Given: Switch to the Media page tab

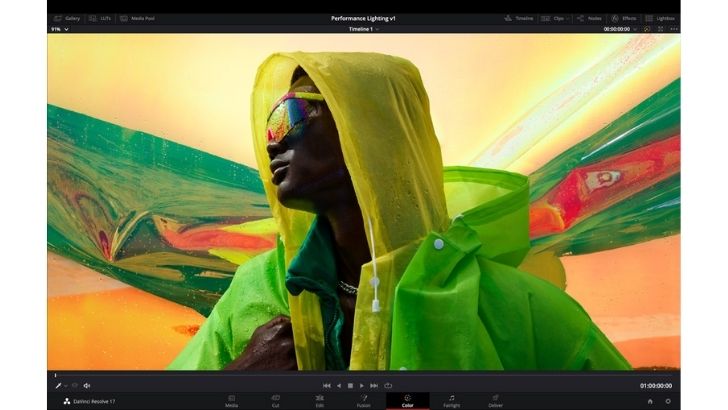Looking at the screenshot, I should (x=231, y=400).
